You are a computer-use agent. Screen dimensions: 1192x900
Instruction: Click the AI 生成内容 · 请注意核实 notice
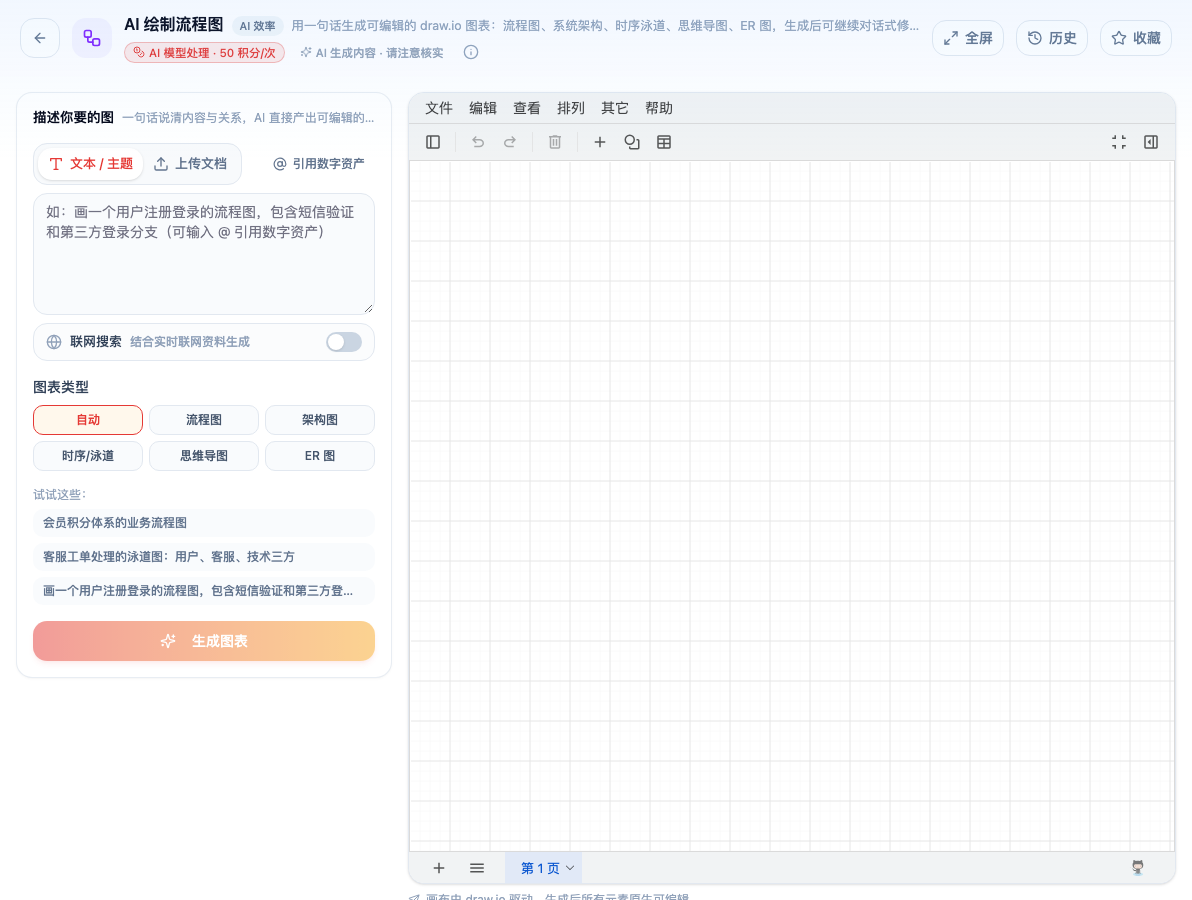pos(372,52)
